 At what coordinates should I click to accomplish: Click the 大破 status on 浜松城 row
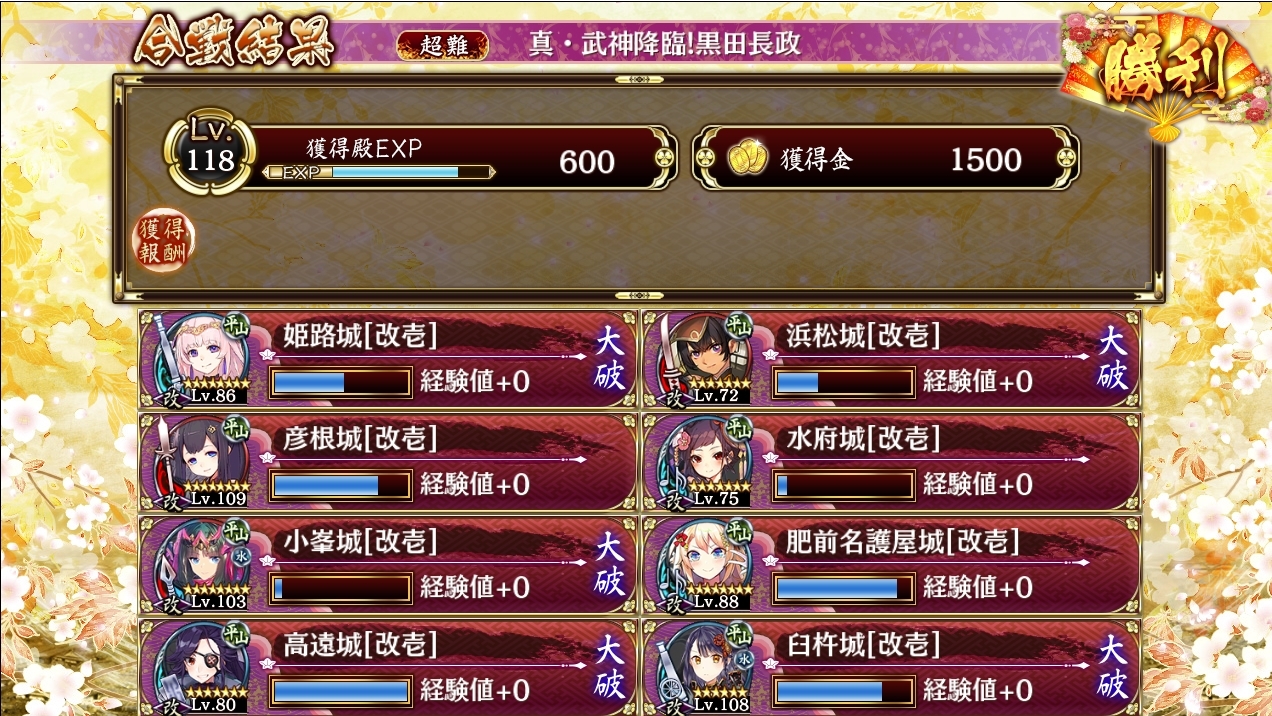click(x=1112, y=358)
